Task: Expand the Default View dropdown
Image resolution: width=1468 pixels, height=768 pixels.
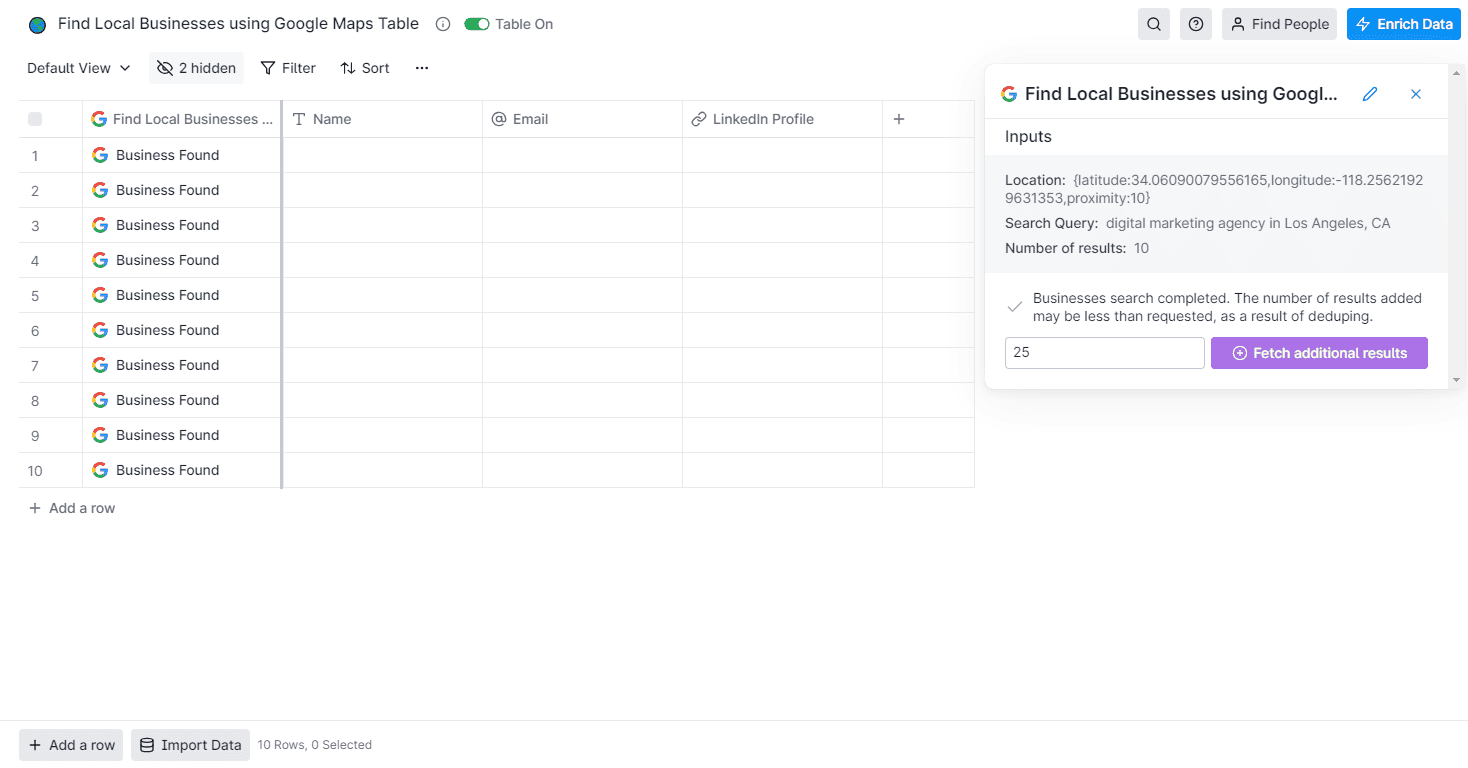Action: click(x=79, y=68)
